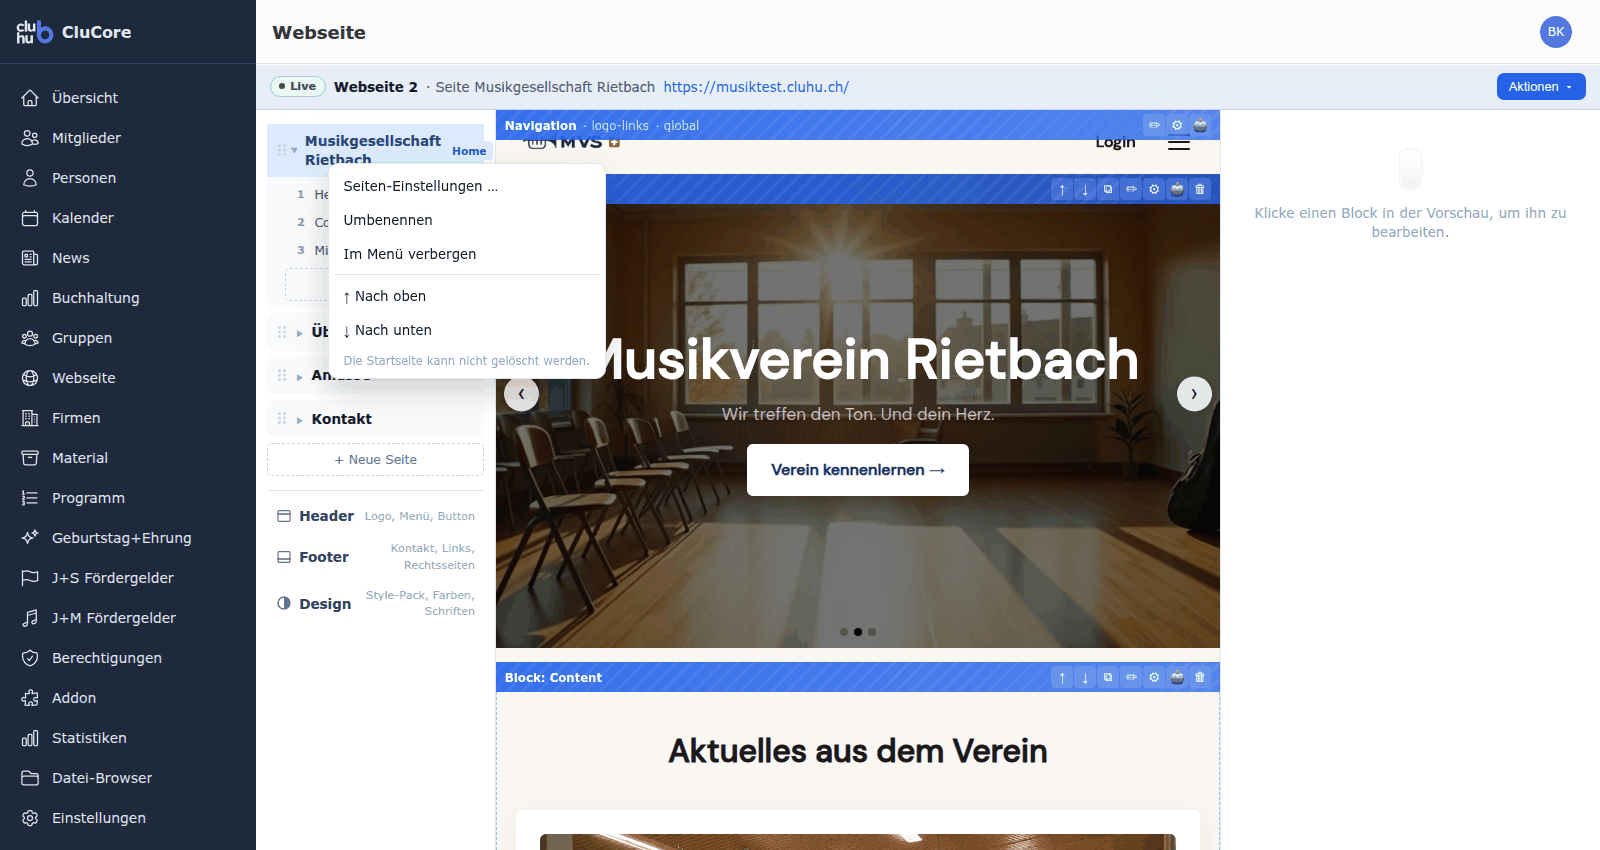Viewport: 1600px width, 850px height.
Task: Click the robot AI icon in Navigation bar
Action: pyautogui.click(x=1200, y=125)
